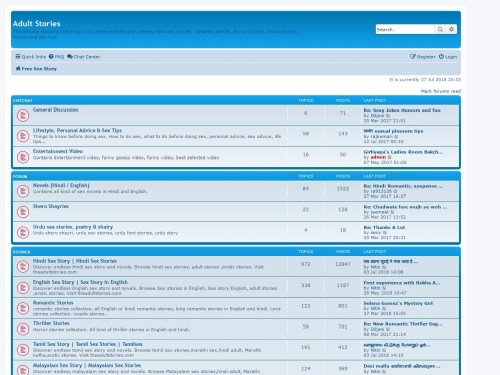Image resolution: width=500 pixels, height=375 pixels.
Task: Open the admin user profile link
Action: [378, 157]
